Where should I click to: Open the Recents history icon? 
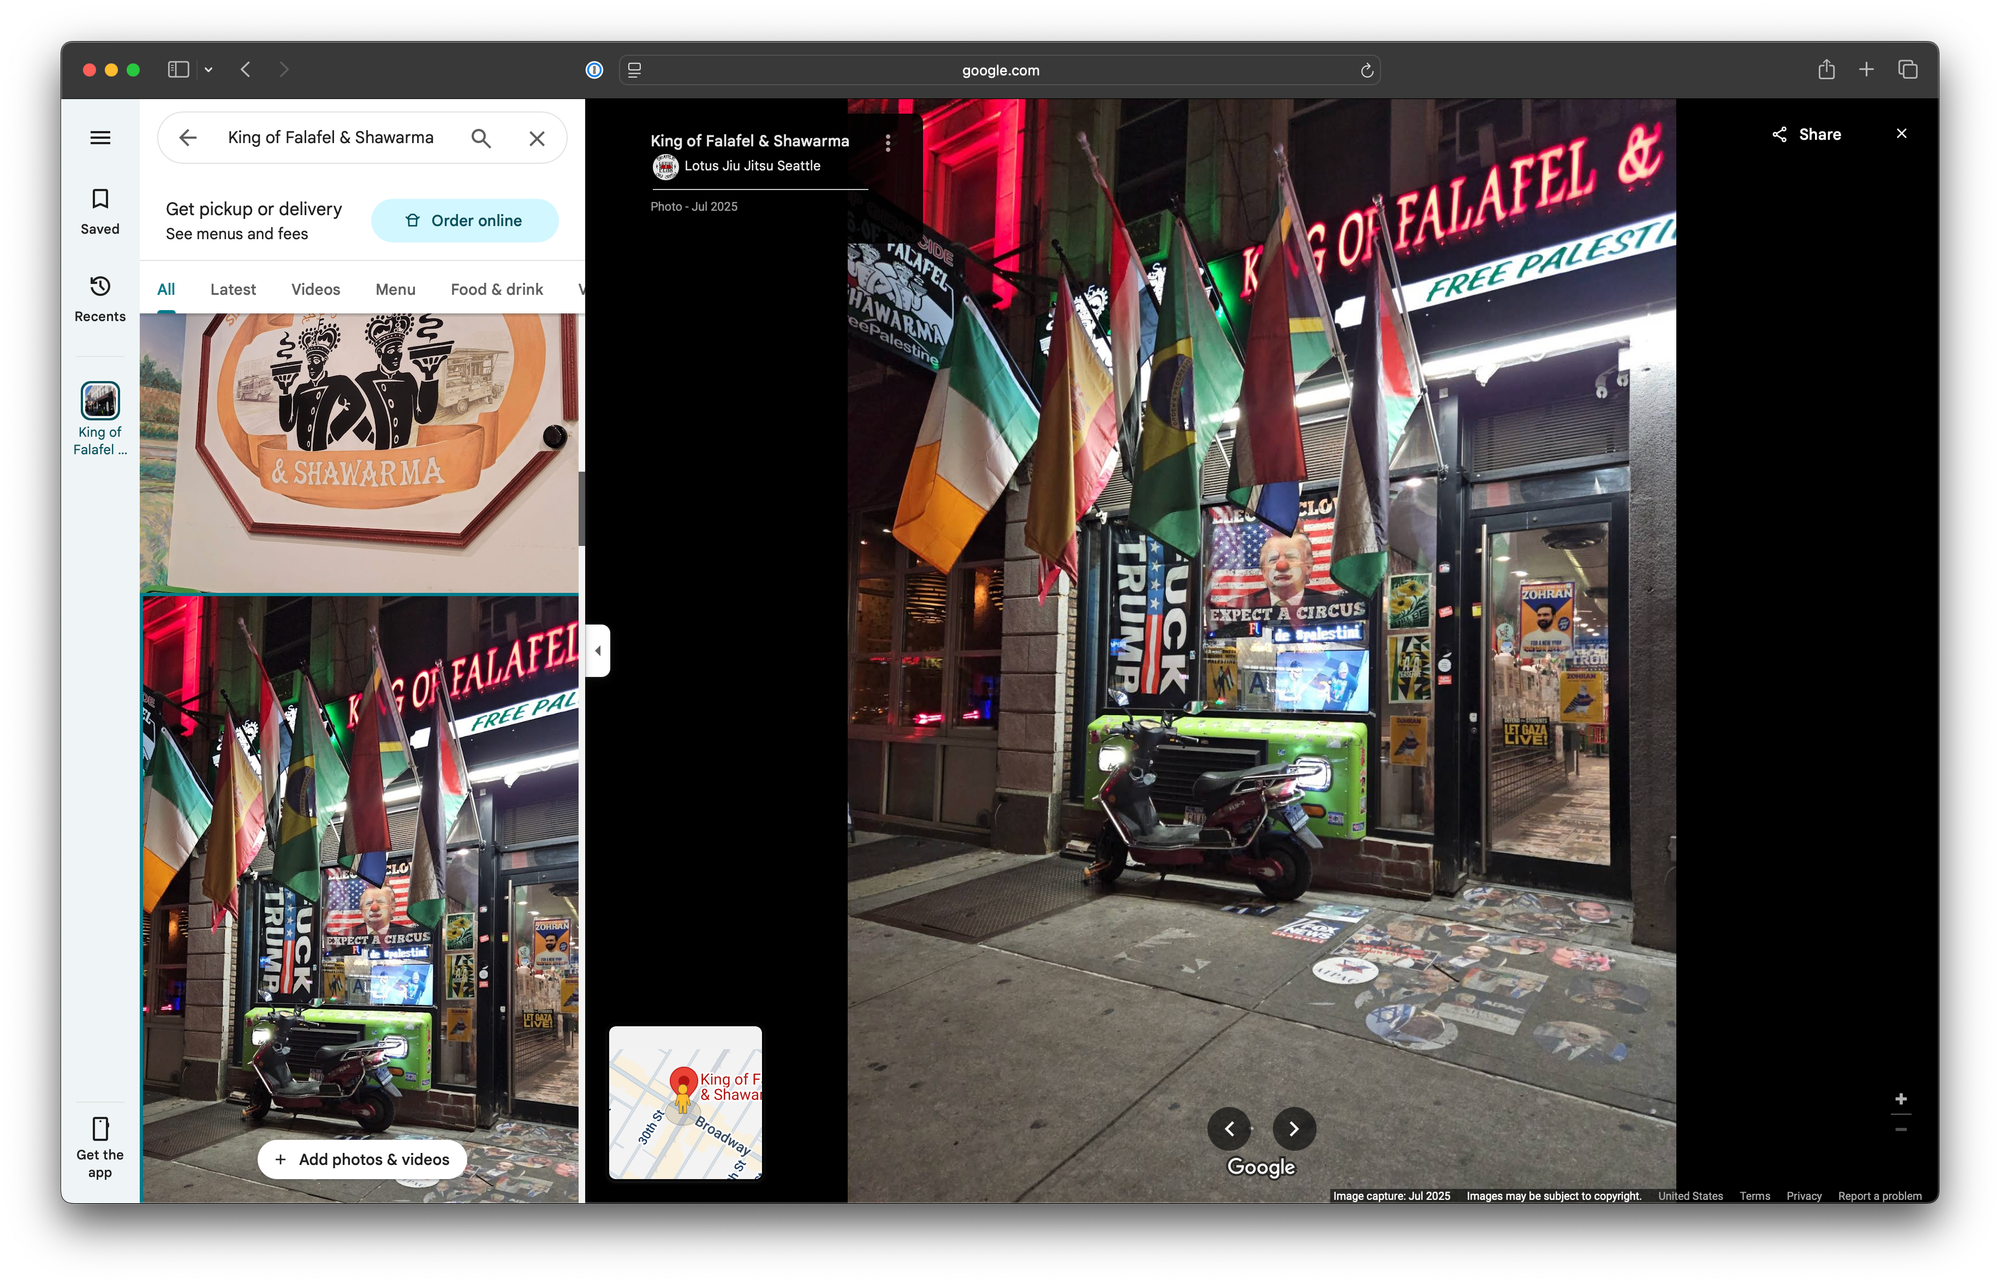[100, 287]
